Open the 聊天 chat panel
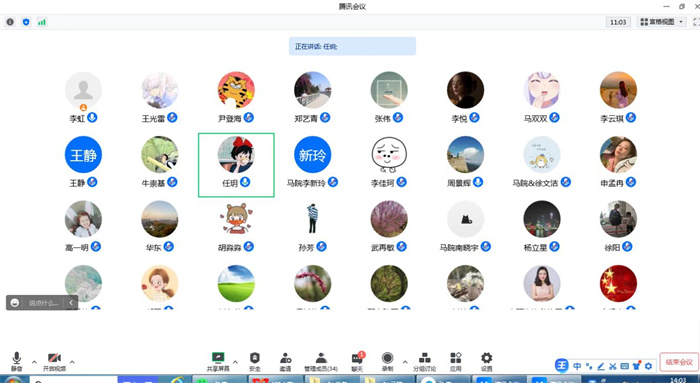The height and width of the screenshot is (383, 700). [357, 362]
